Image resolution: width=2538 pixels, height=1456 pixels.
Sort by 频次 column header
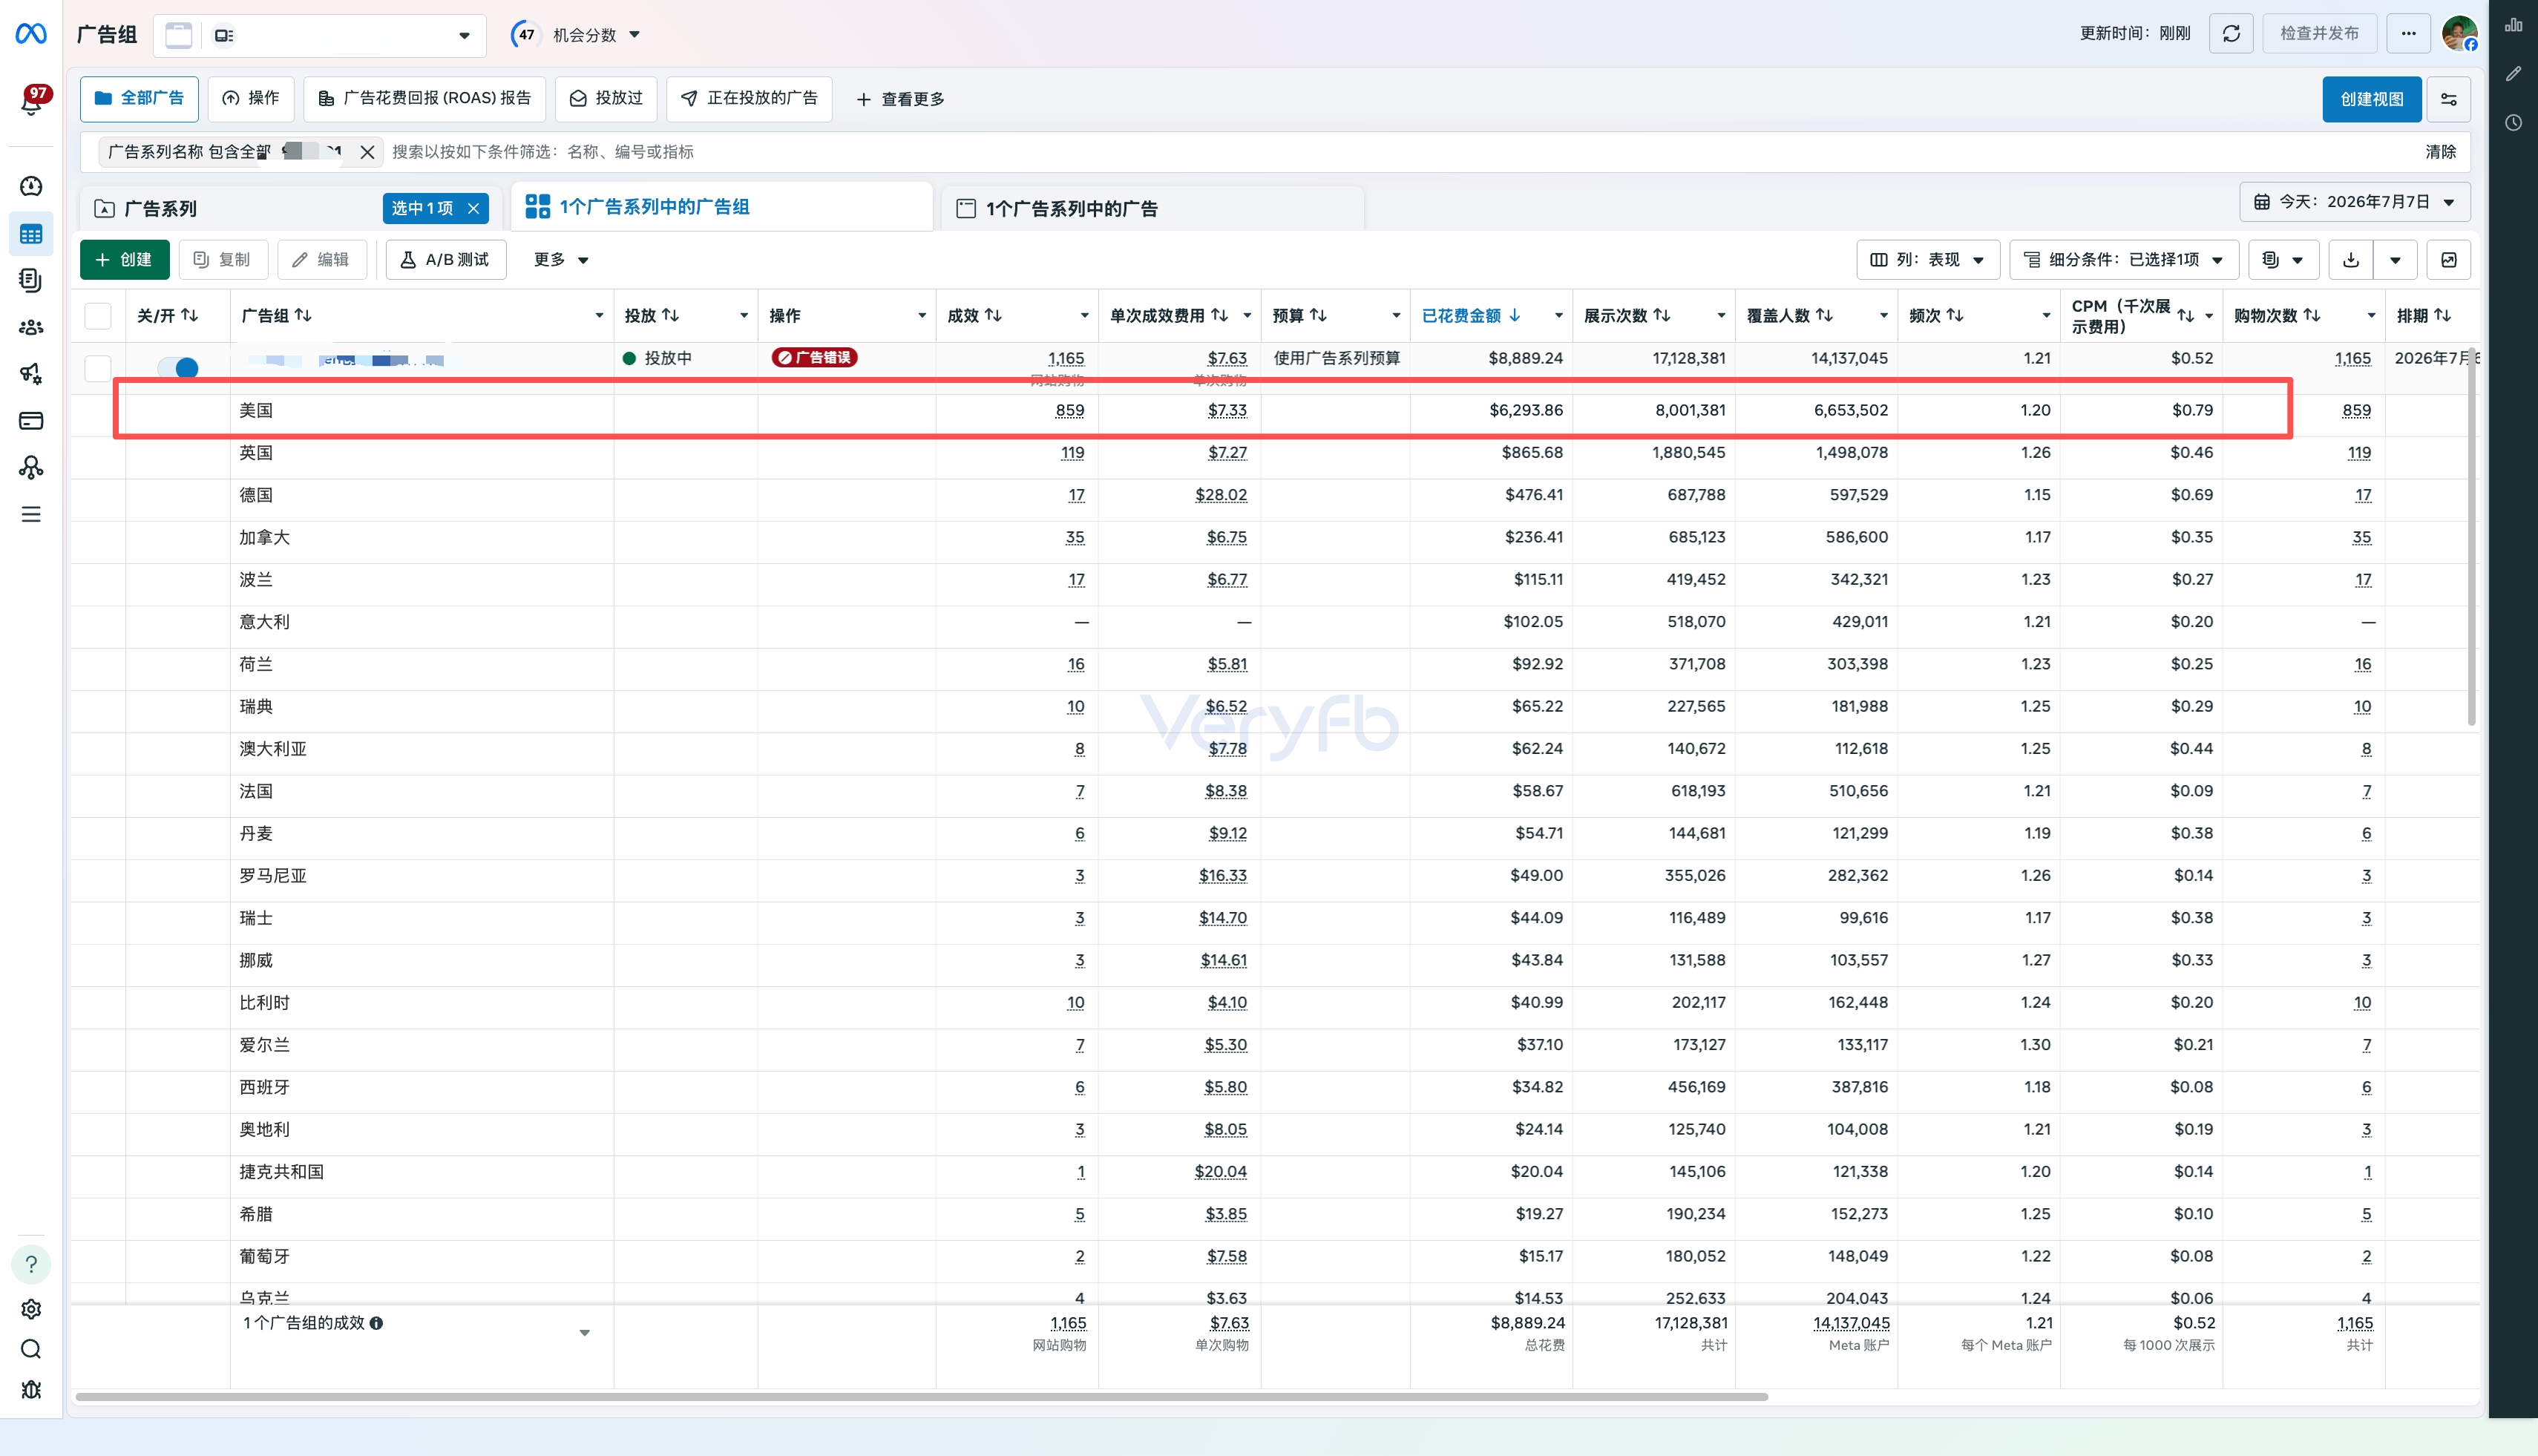coord(1936,316)
